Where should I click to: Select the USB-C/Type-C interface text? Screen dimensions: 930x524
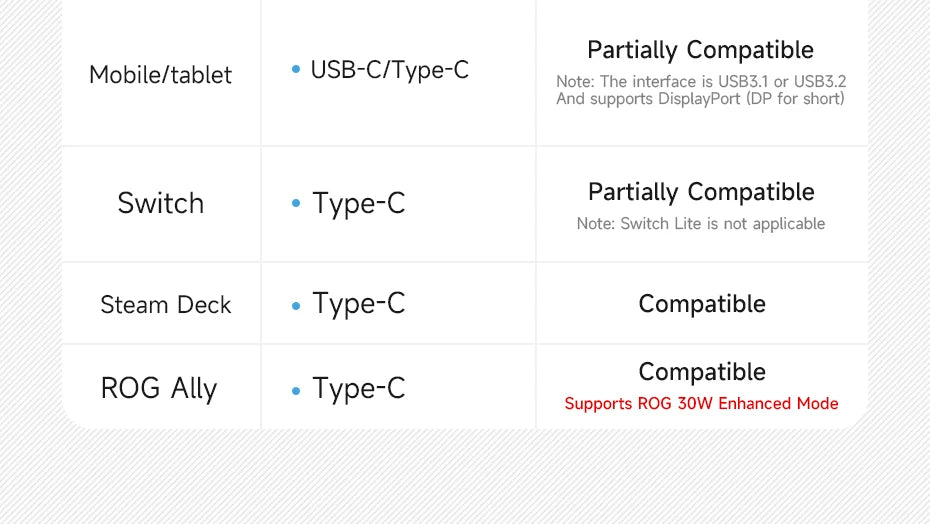[x=390, y=69]
